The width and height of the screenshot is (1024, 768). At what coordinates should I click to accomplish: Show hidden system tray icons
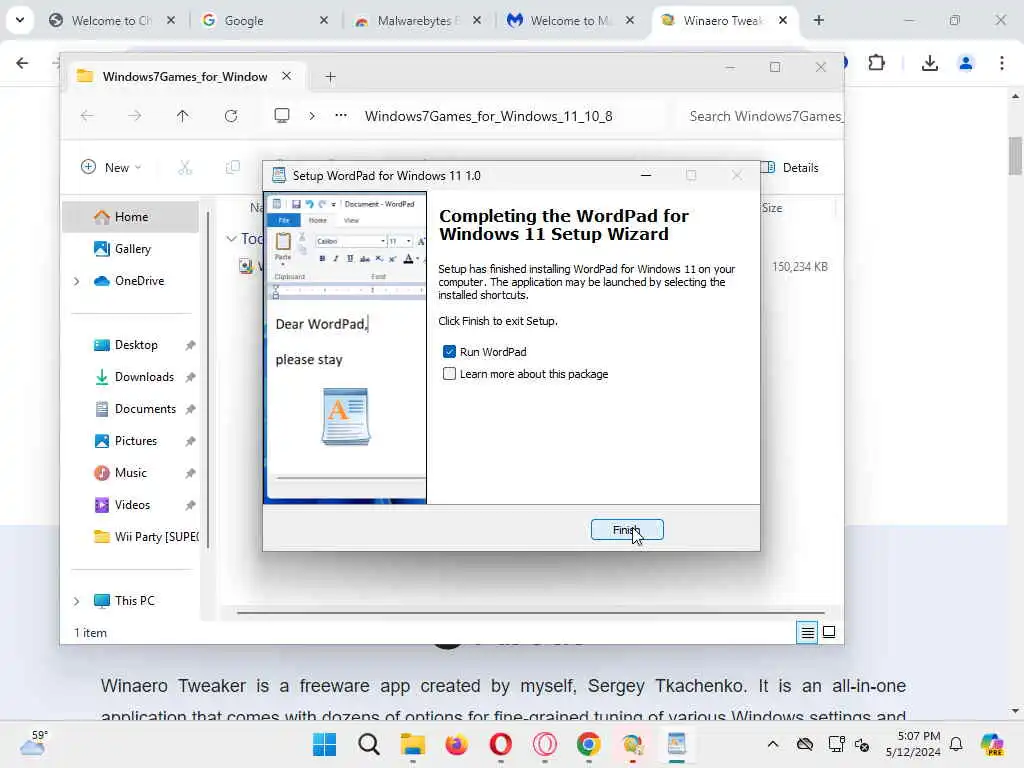click(x=773, y=744)
